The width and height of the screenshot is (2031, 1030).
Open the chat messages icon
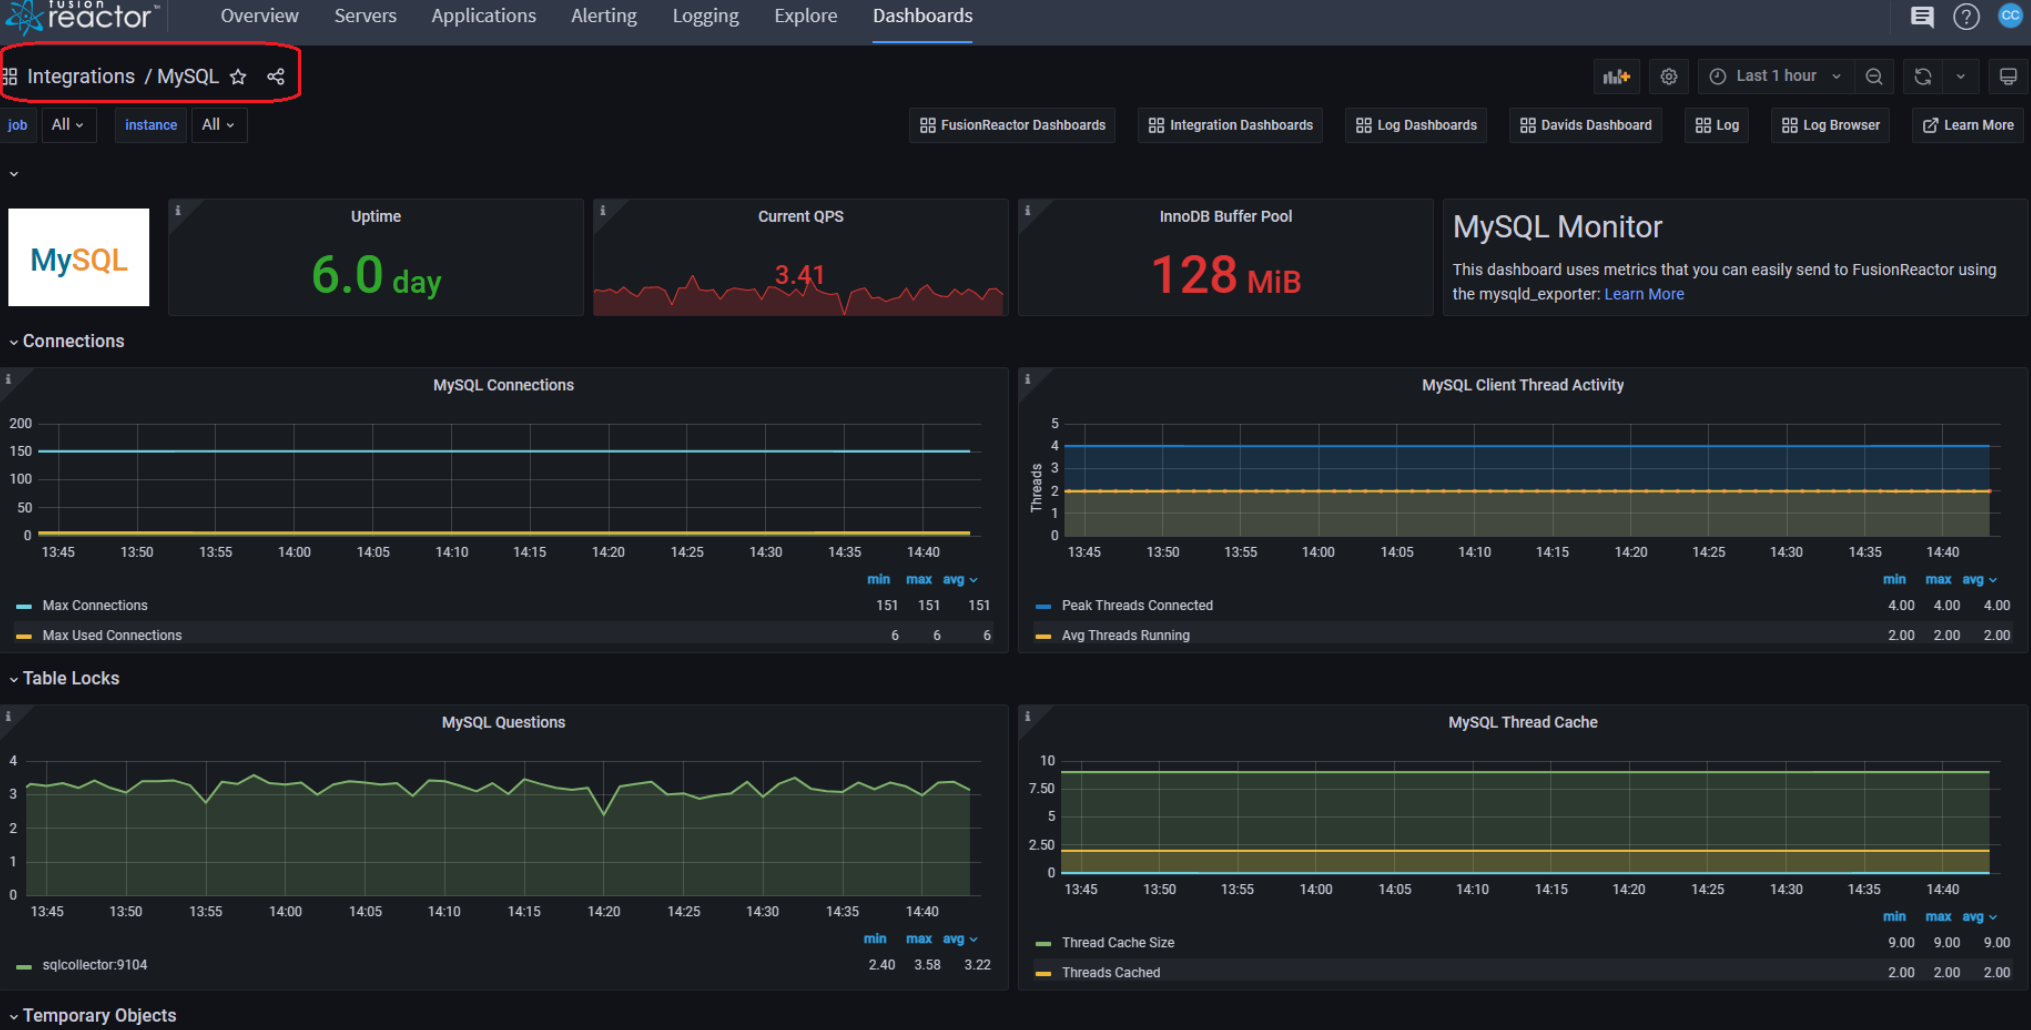coord(1921,17)
